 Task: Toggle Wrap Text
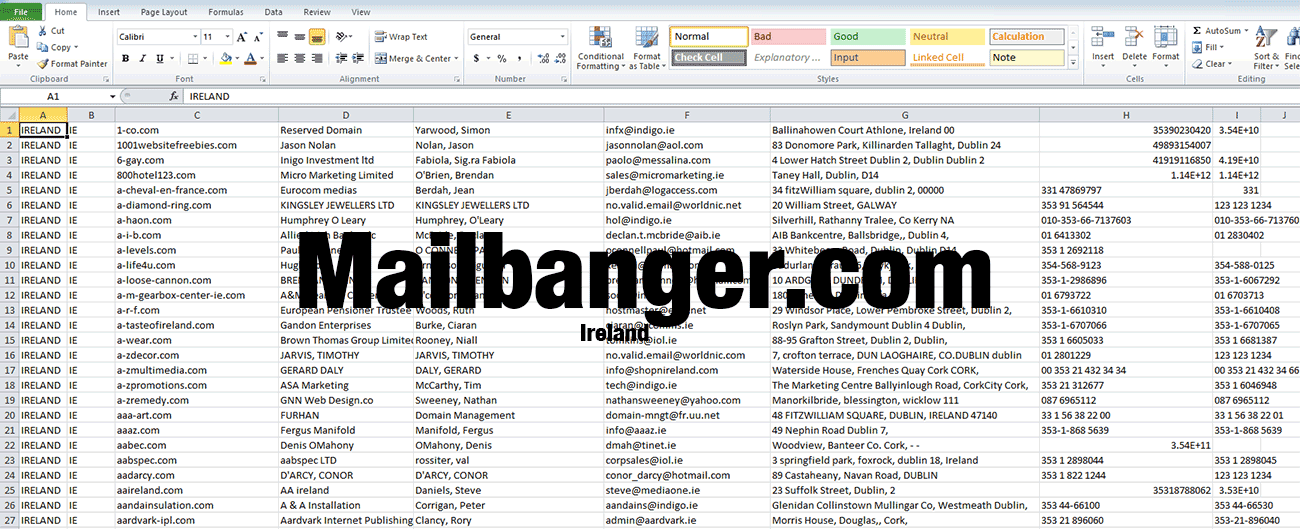(402, 37)
